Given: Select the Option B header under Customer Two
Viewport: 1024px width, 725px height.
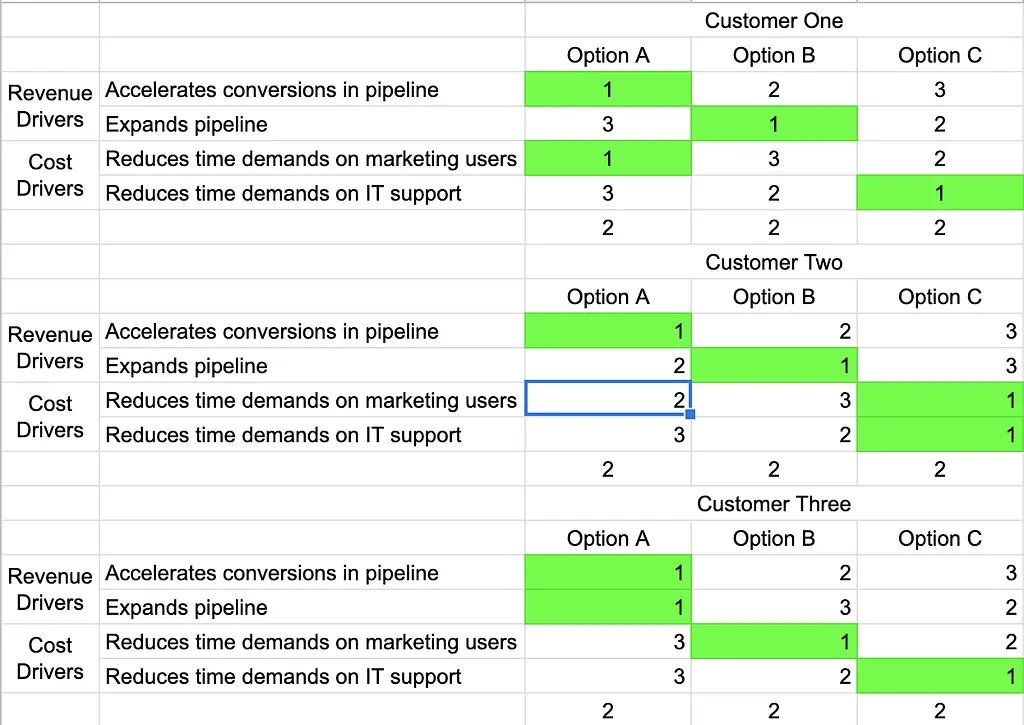Looking at the screenshot, I should 774,297.
